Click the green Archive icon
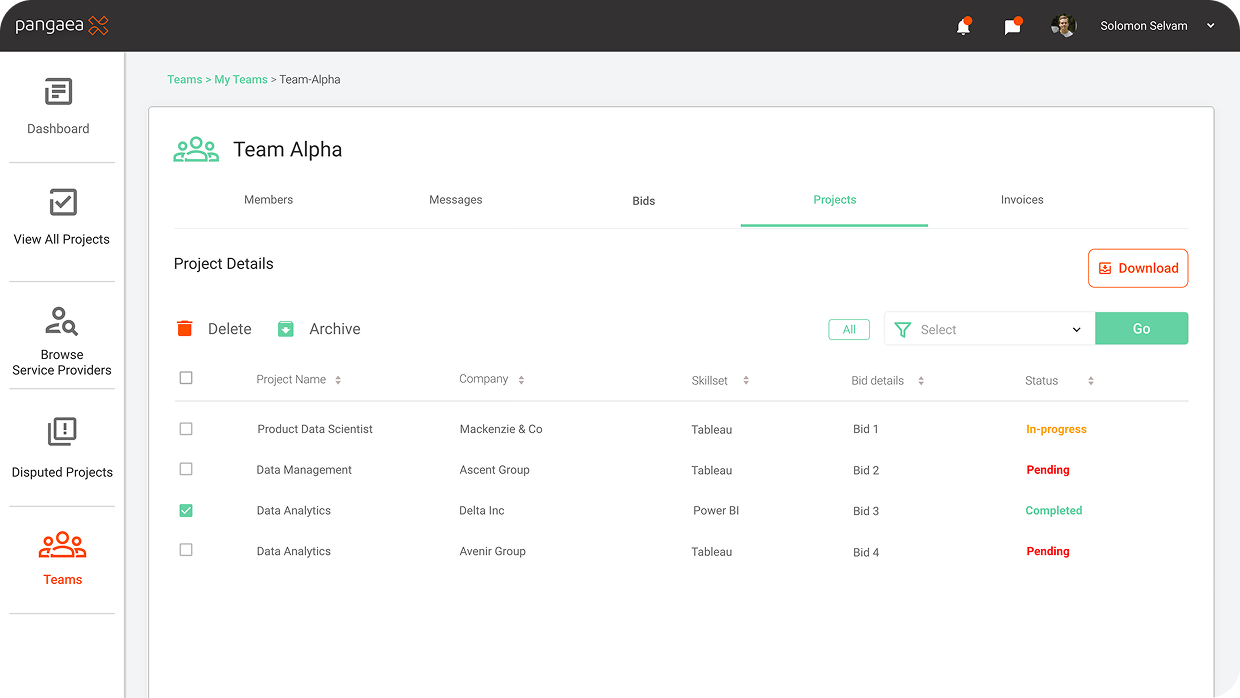This screenshot has height=698, width=1240. point(286,329)
